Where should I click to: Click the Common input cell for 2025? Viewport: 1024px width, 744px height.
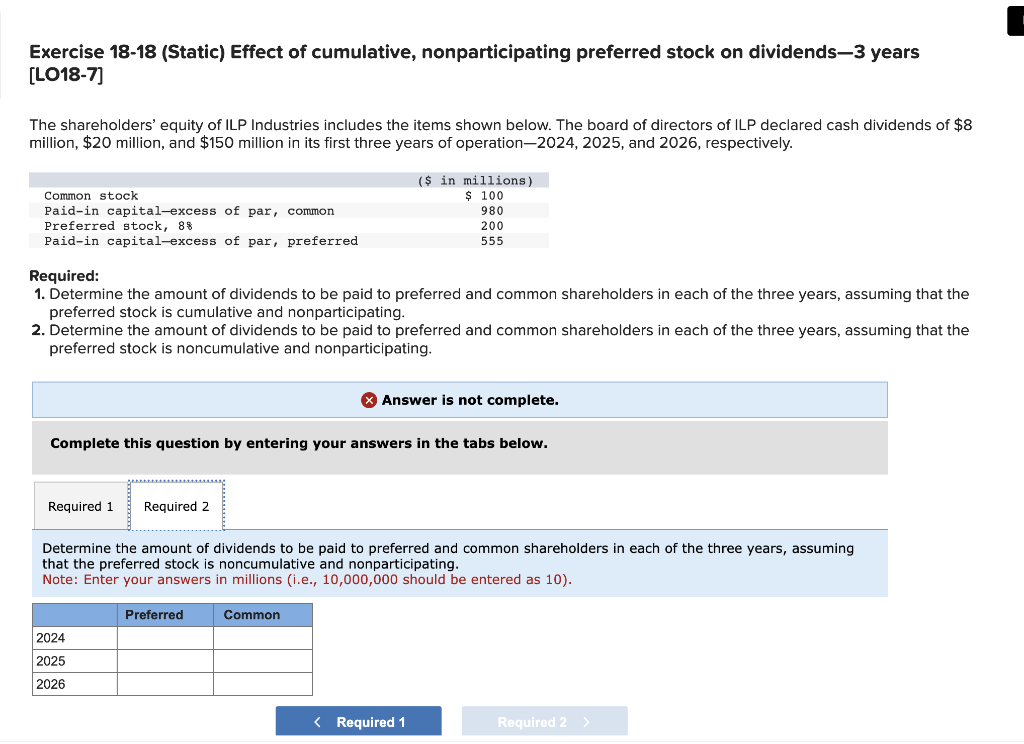tap(262, 661)
